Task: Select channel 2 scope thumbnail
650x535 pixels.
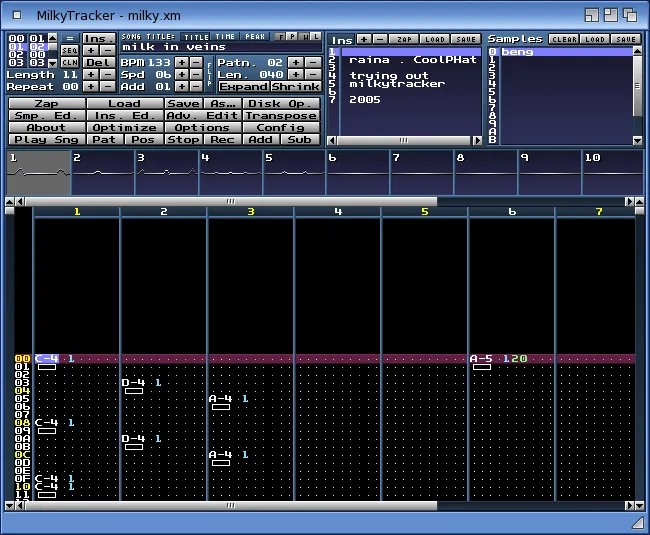Action: point(101,172)
